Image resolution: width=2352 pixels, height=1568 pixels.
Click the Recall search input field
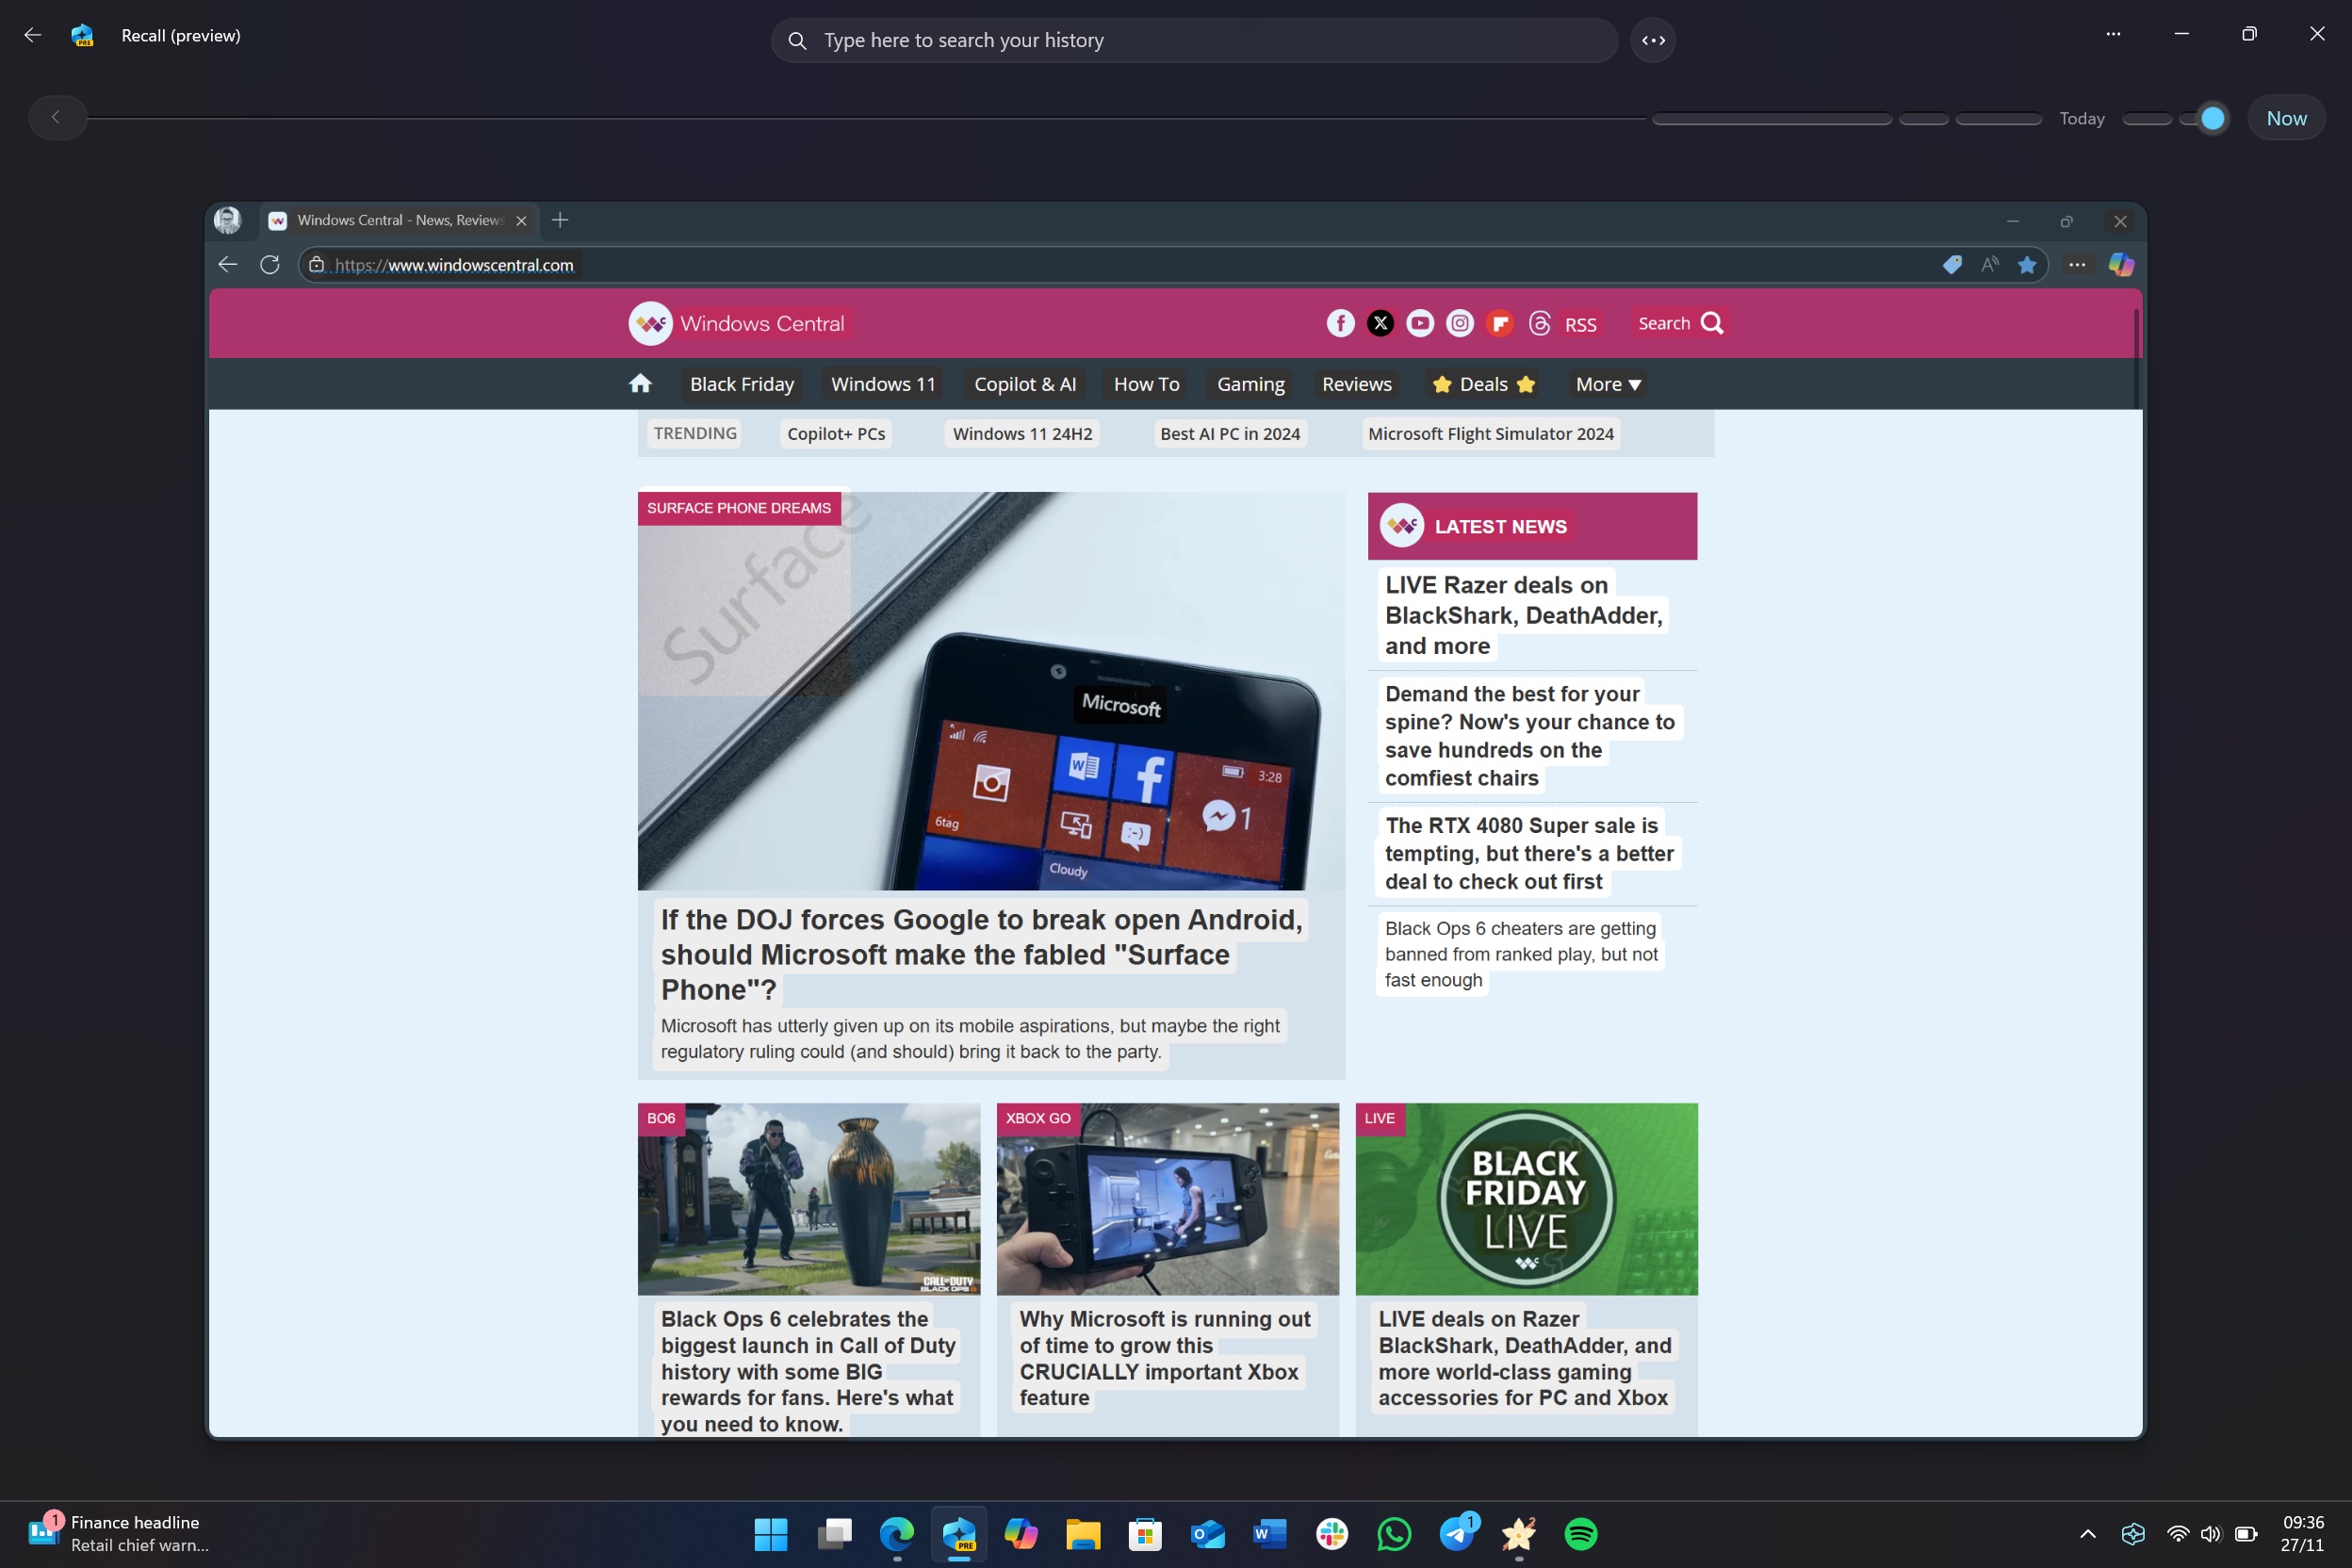(1197, 41)
